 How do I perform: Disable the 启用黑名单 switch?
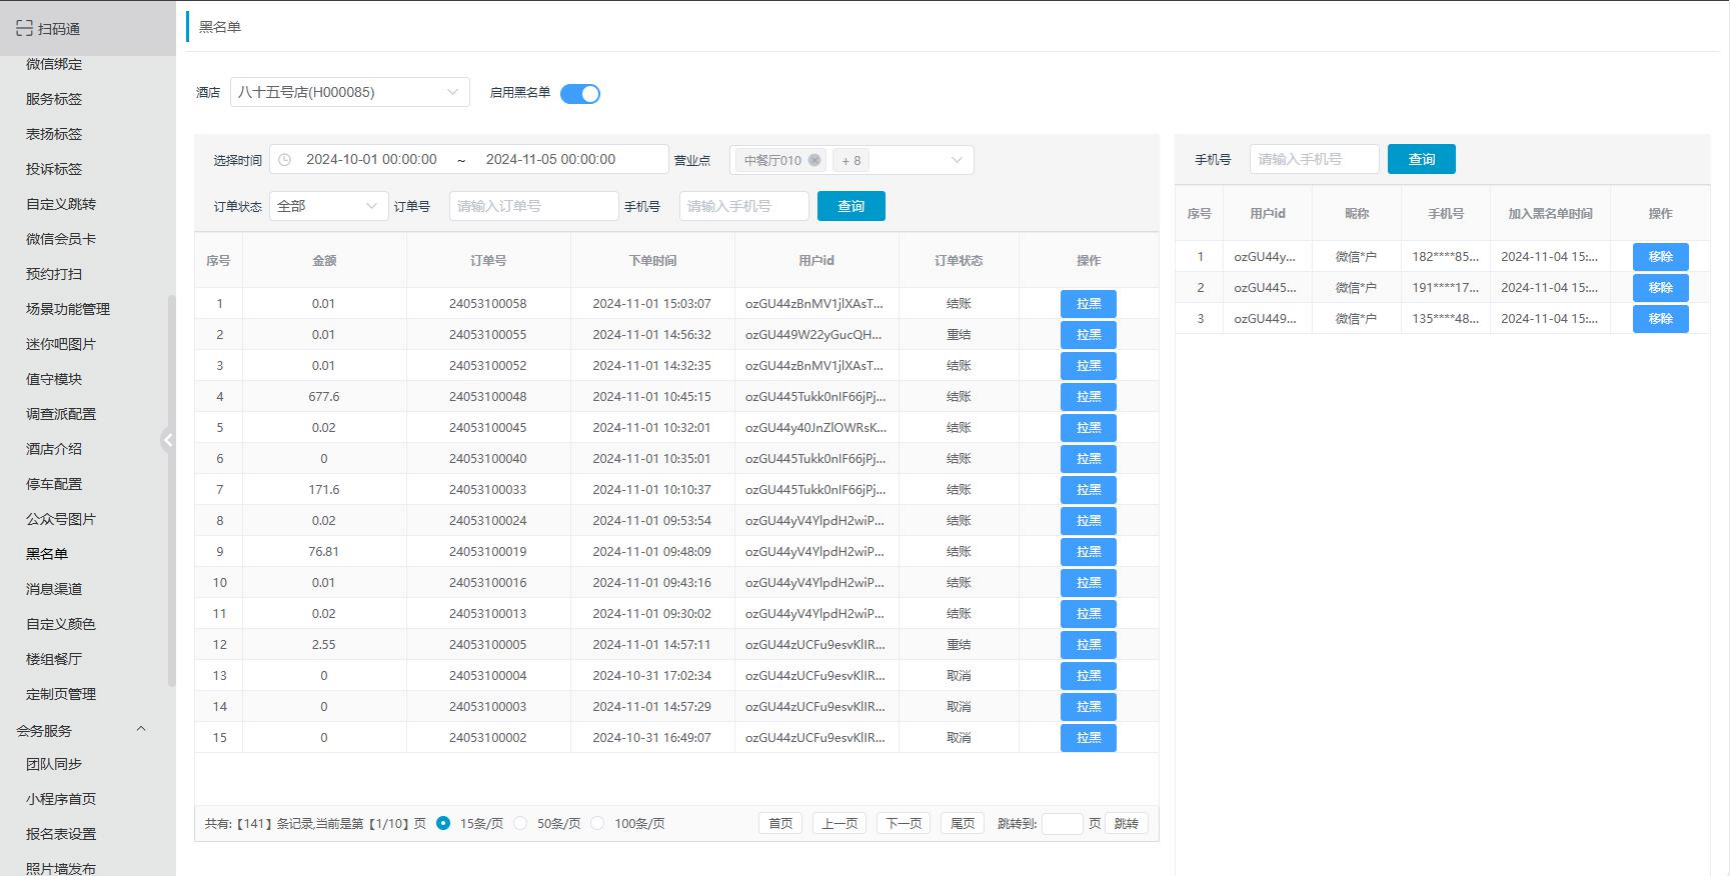pos(580,94)
